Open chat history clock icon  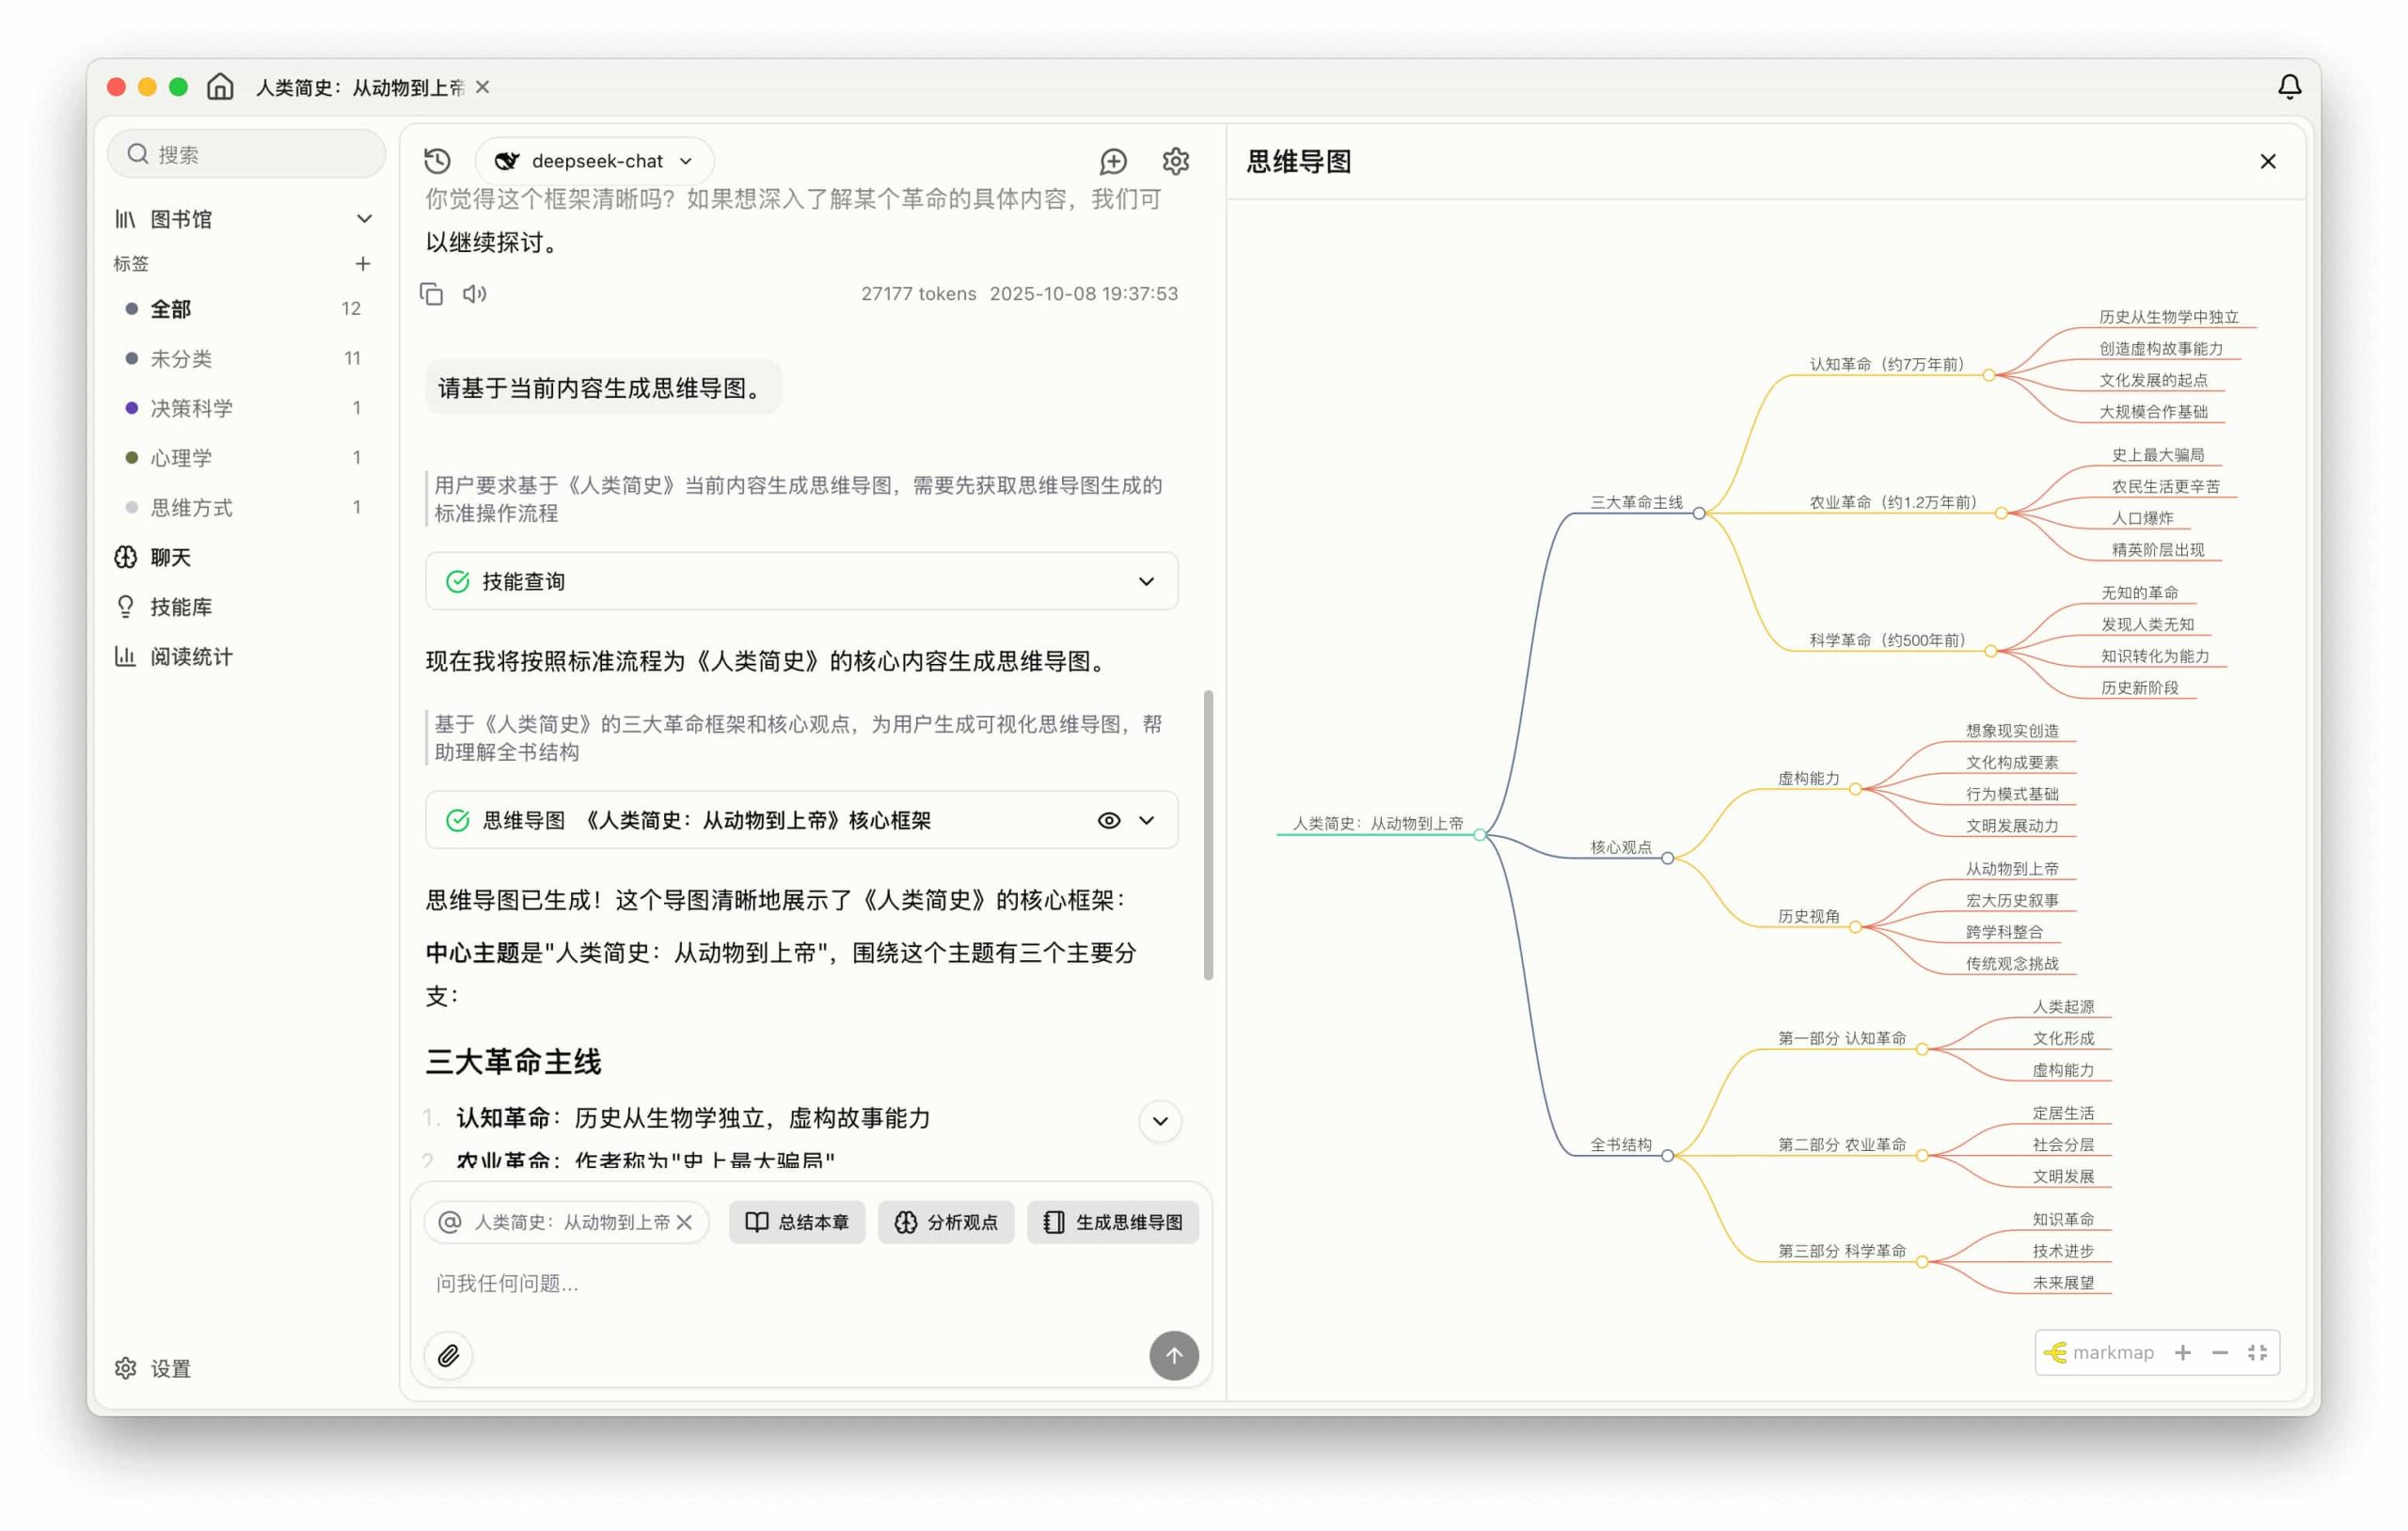pyautogui.click(x=437, y=161)
